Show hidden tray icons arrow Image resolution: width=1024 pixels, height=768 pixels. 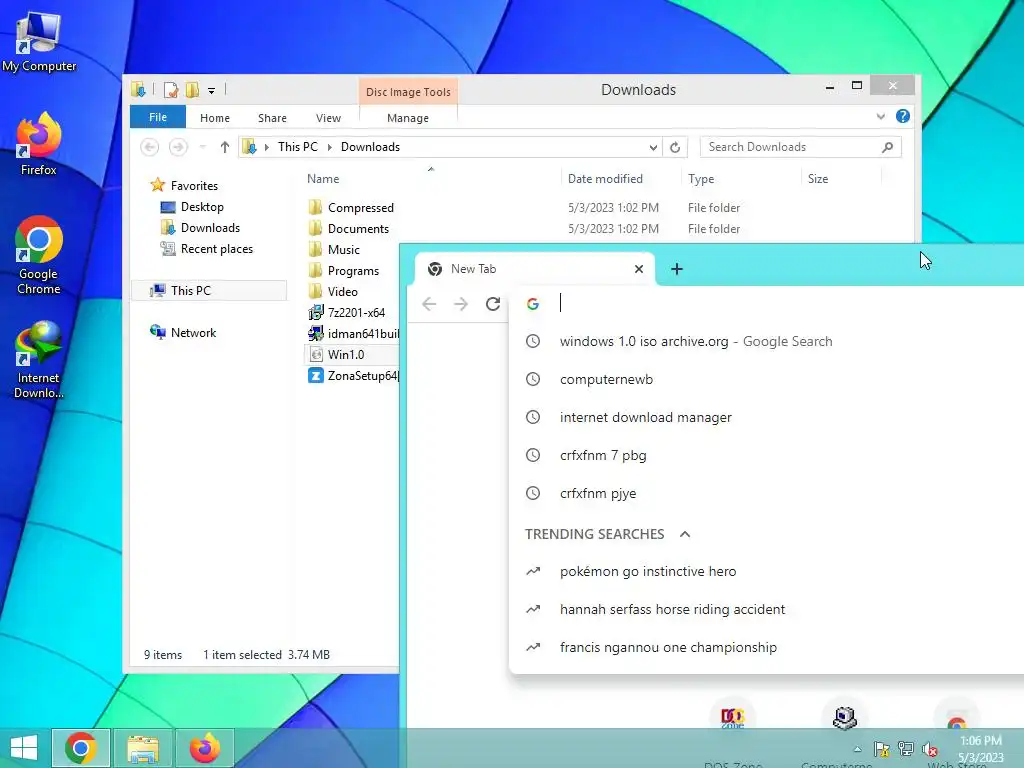[857, 749]
